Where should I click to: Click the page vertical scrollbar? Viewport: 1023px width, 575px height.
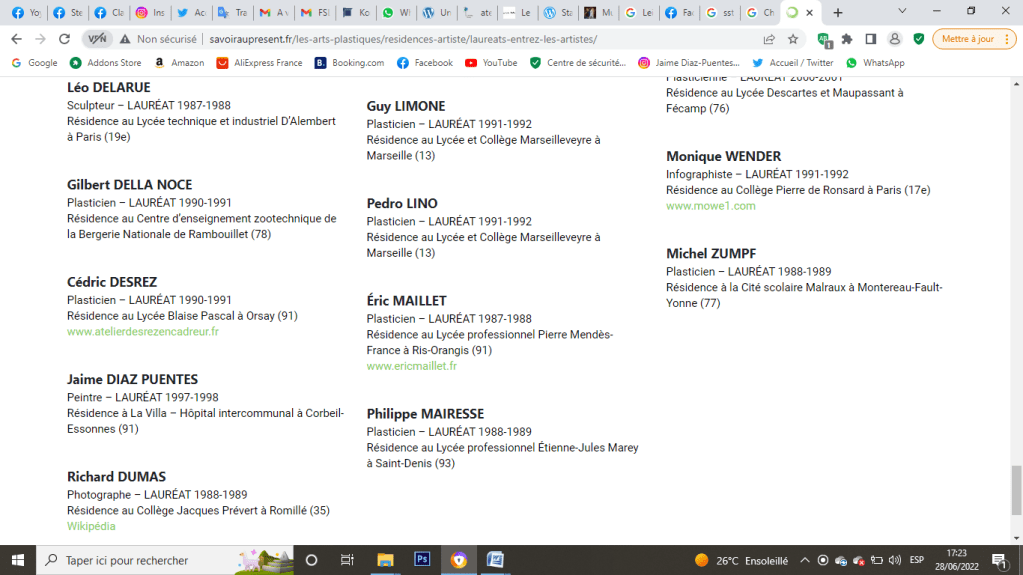(x=1017, y=300)
